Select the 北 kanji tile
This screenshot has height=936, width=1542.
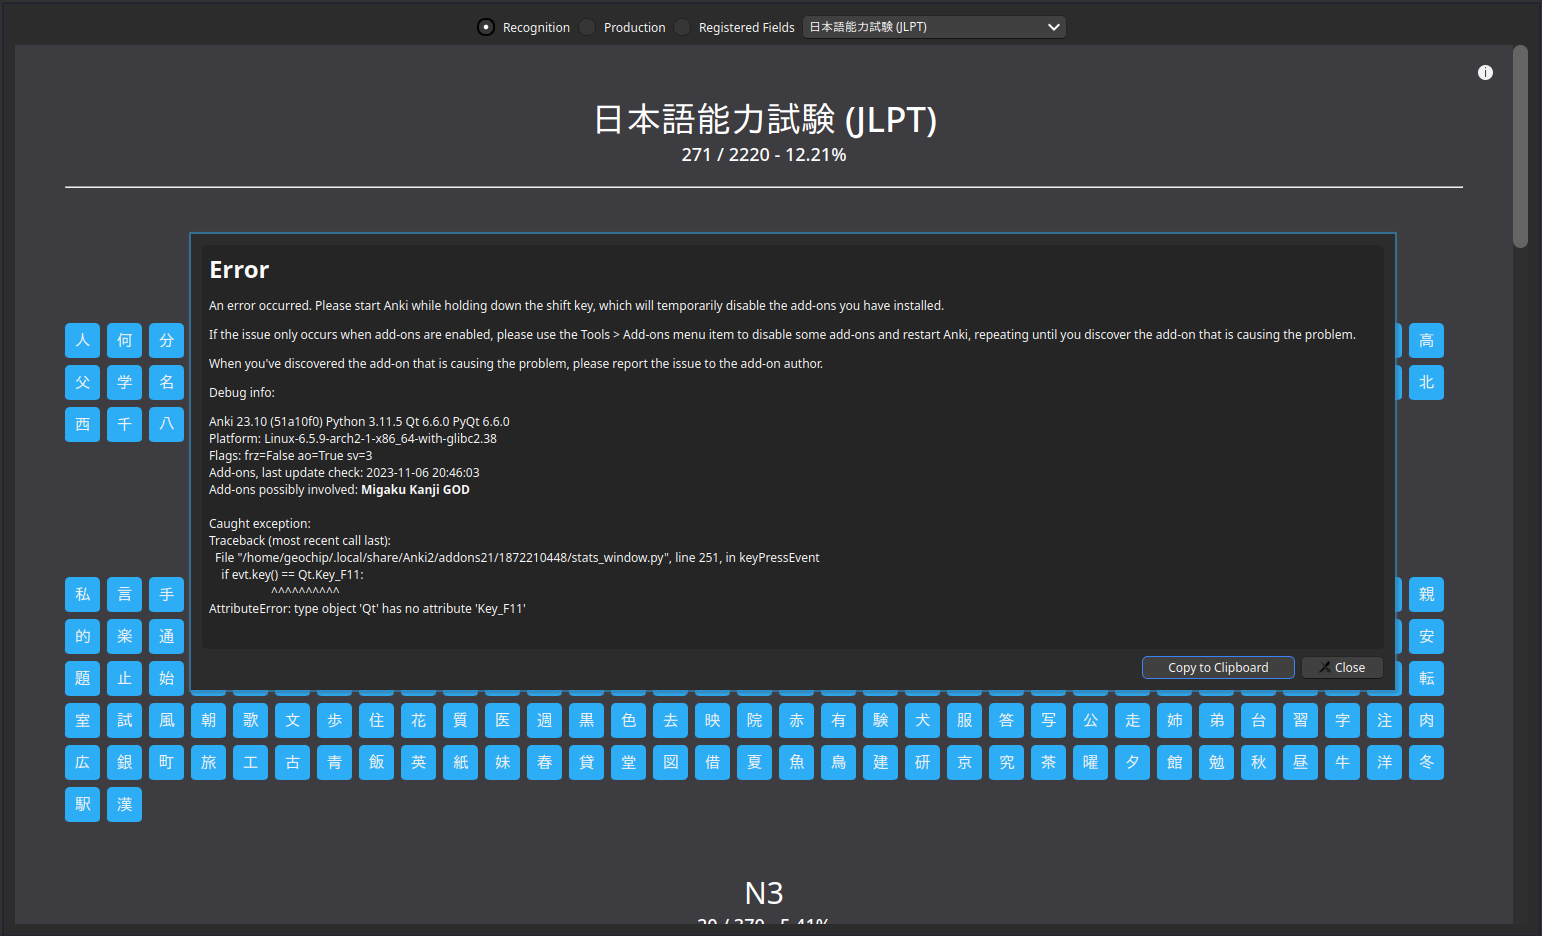tap(1426, 382)
